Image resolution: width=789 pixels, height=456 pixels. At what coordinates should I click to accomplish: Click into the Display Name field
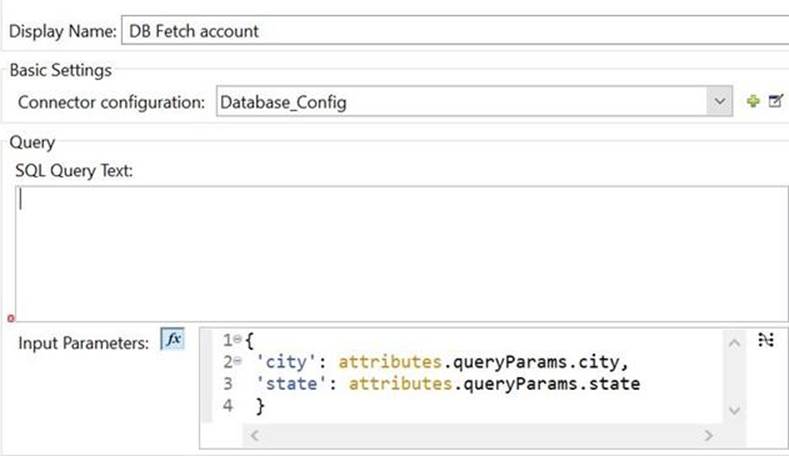(x=450, y=31)
